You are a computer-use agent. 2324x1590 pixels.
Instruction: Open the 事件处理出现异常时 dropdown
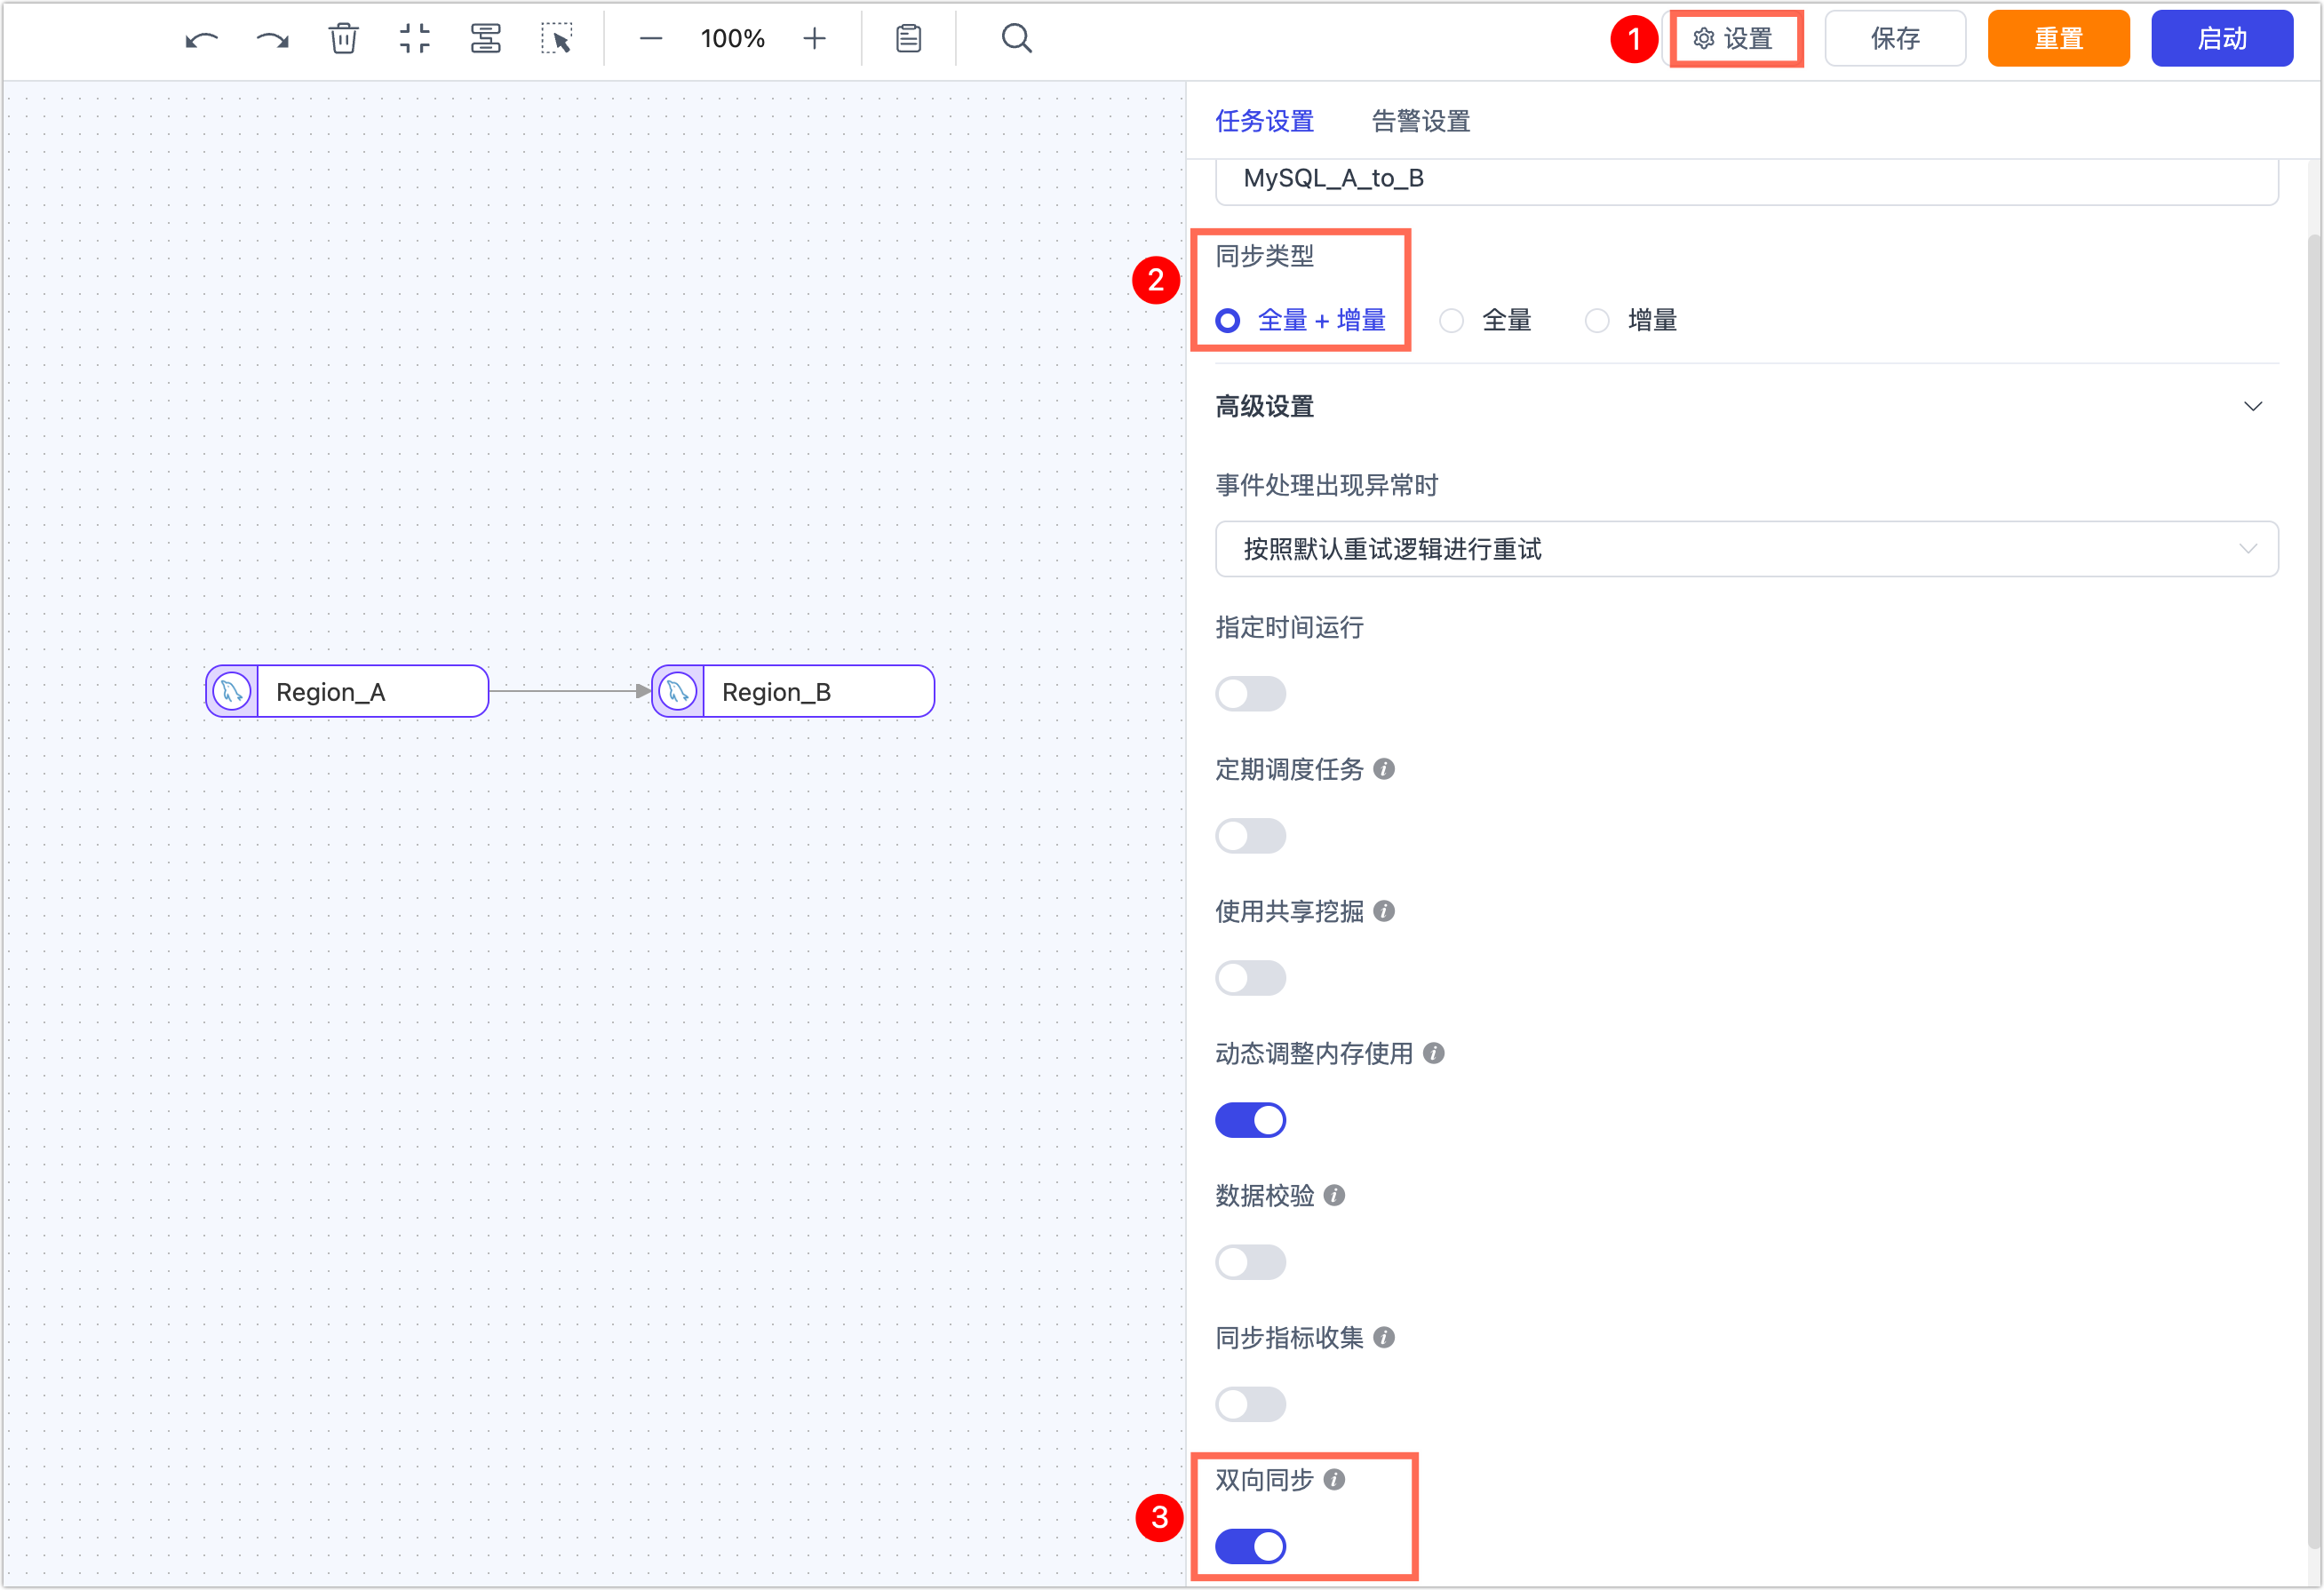point(1746,549)
